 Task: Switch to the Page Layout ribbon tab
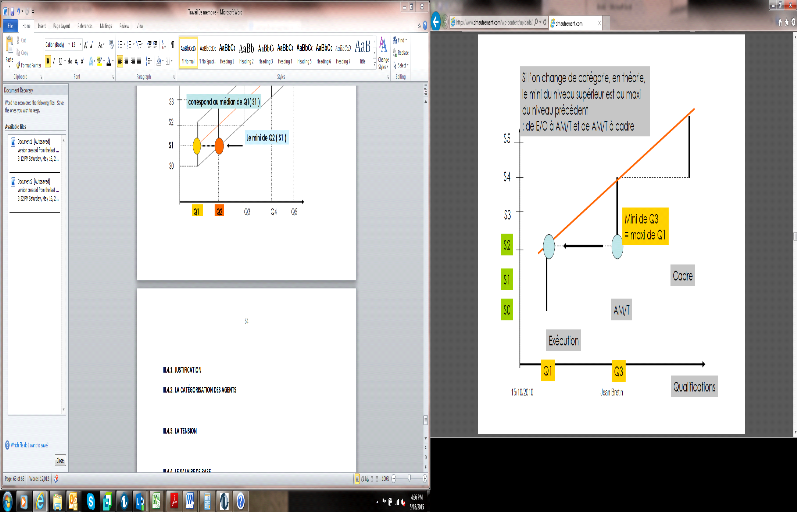point(62,25)
